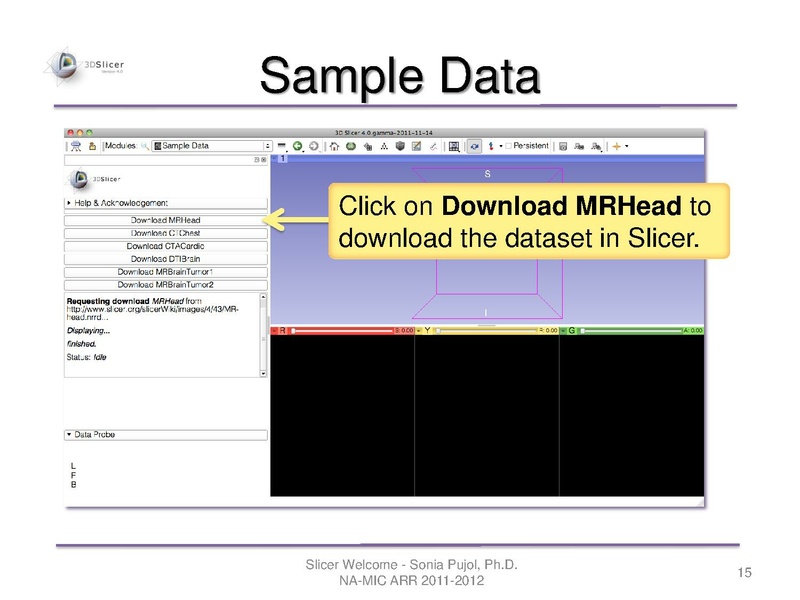Image resolution: width=800 pixels, height=600 pixels.
Task: Click the module search magnifier icon
Action: [x=145, y=146]
